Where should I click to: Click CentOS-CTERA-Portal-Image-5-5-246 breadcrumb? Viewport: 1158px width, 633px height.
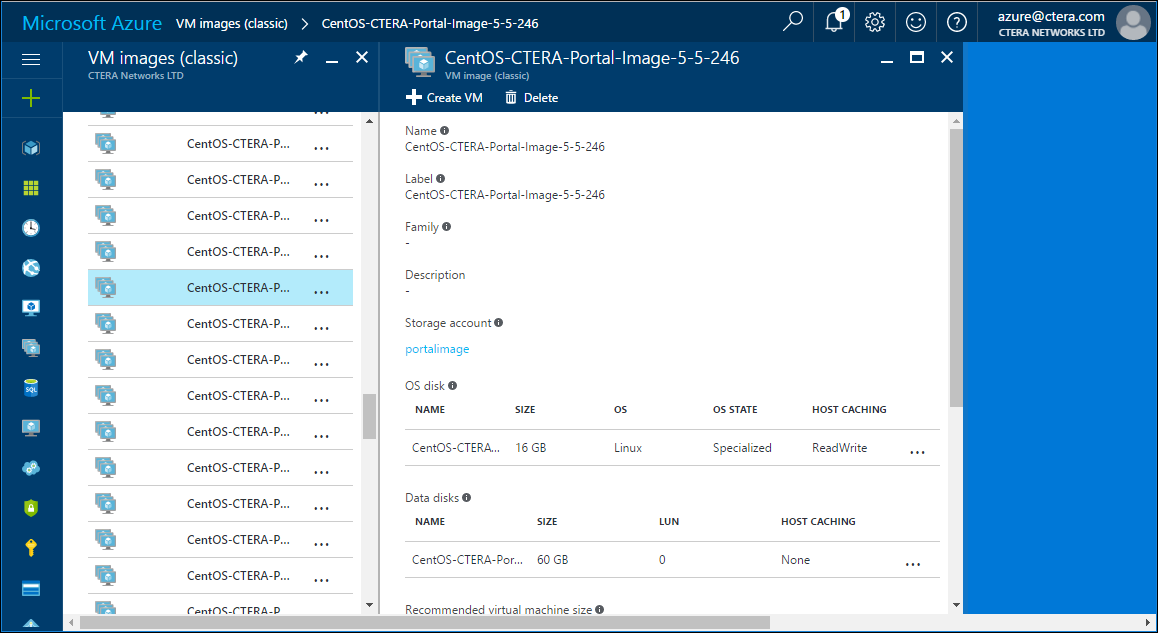click(x=430, y=24)
